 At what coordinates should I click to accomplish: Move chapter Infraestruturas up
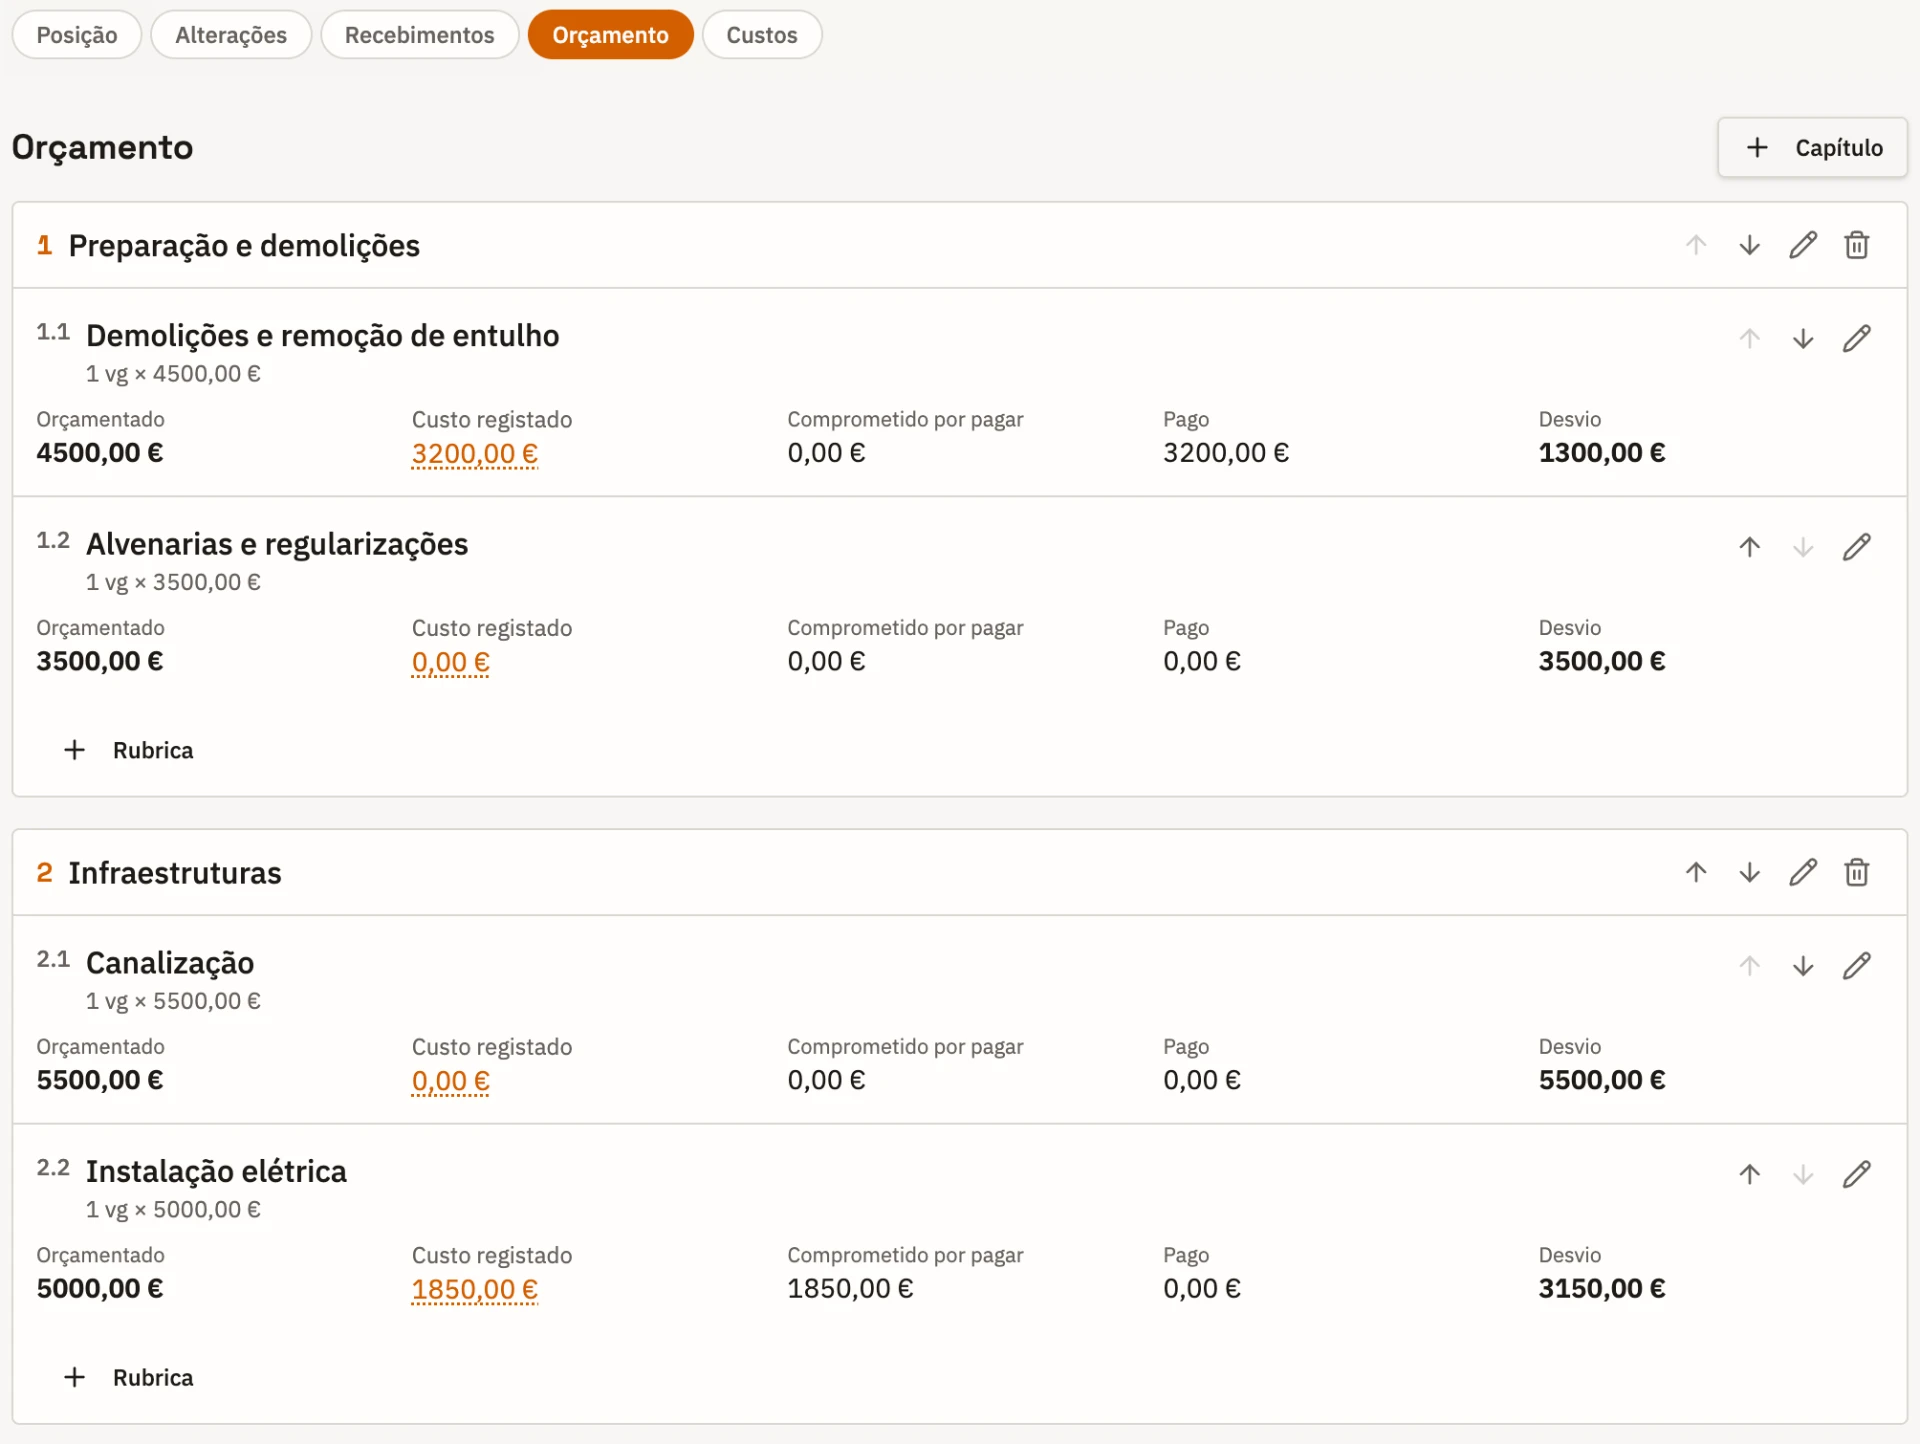point(1695,872)
